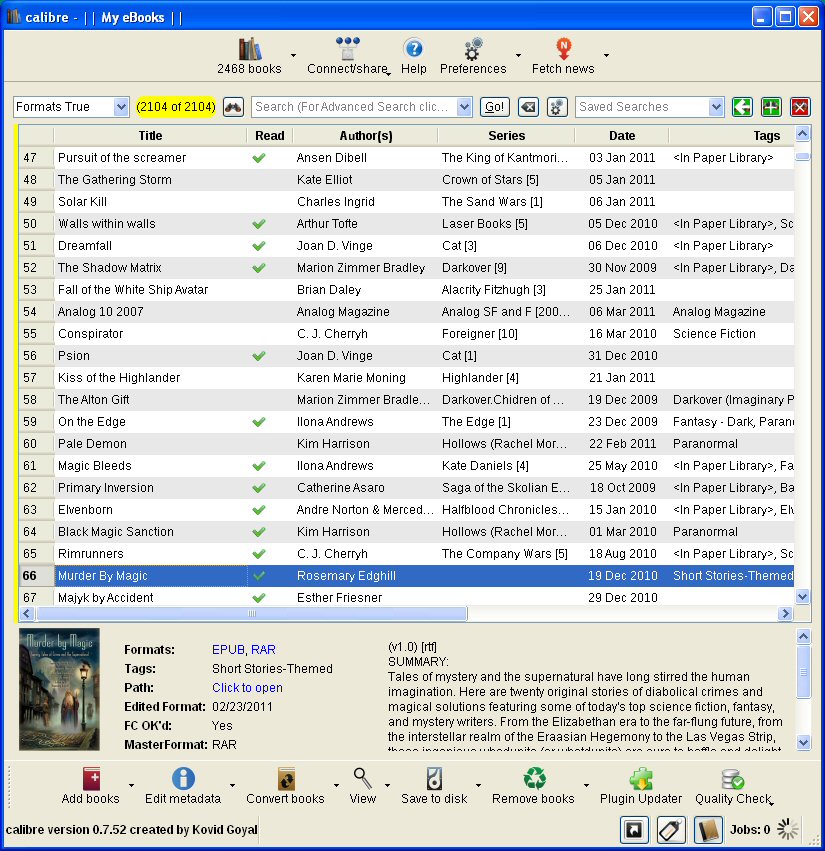Select the 'Kiss of the Highlander' book
Image resolution: width=825 pixels, height=851 pixels.
point(119,378)
